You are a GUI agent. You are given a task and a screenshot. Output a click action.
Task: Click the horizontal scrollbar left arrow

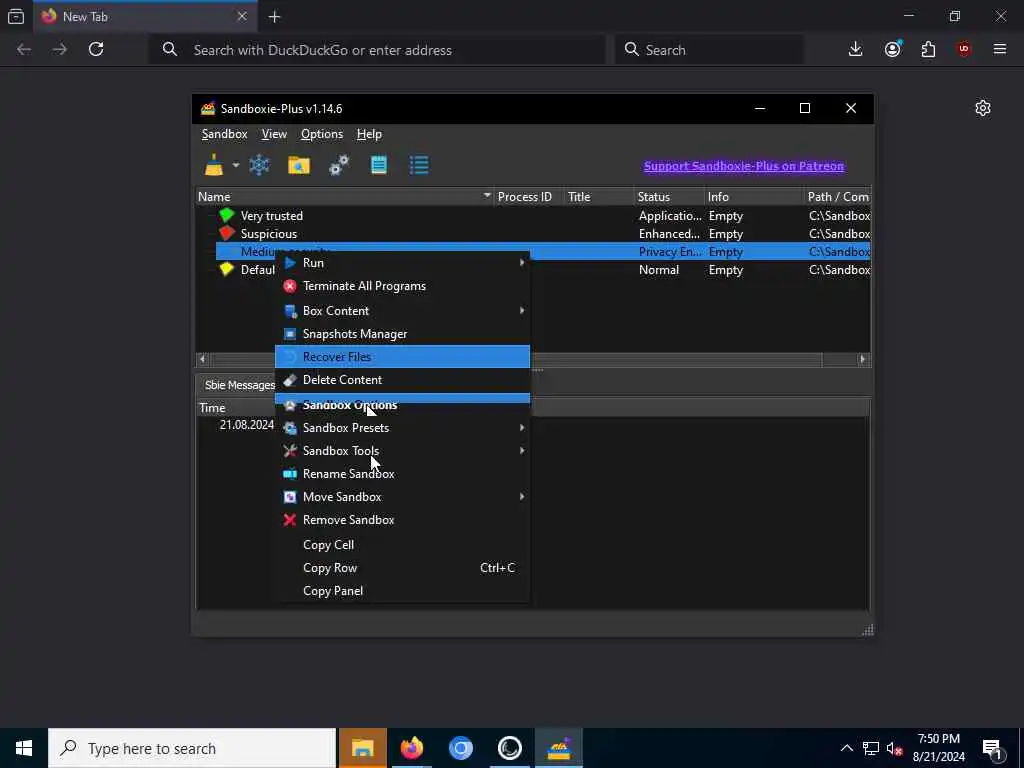(202, 359)
